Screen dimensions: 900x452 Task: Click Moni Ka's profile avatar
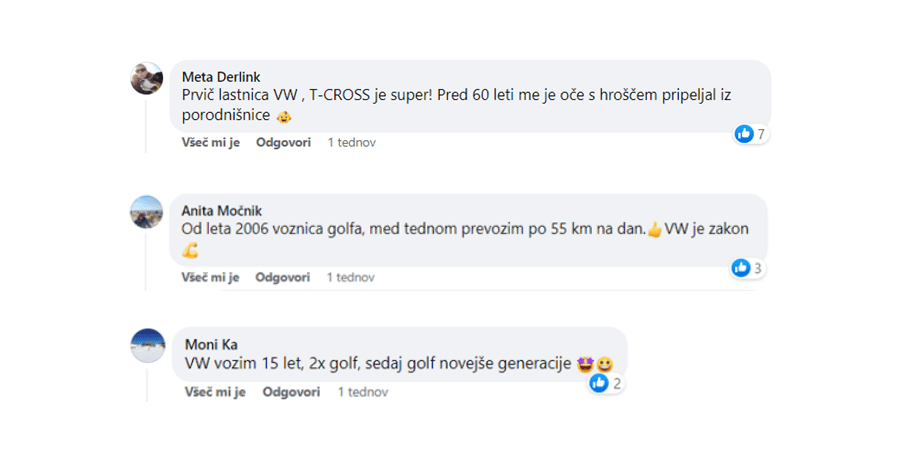pos(148,346)
